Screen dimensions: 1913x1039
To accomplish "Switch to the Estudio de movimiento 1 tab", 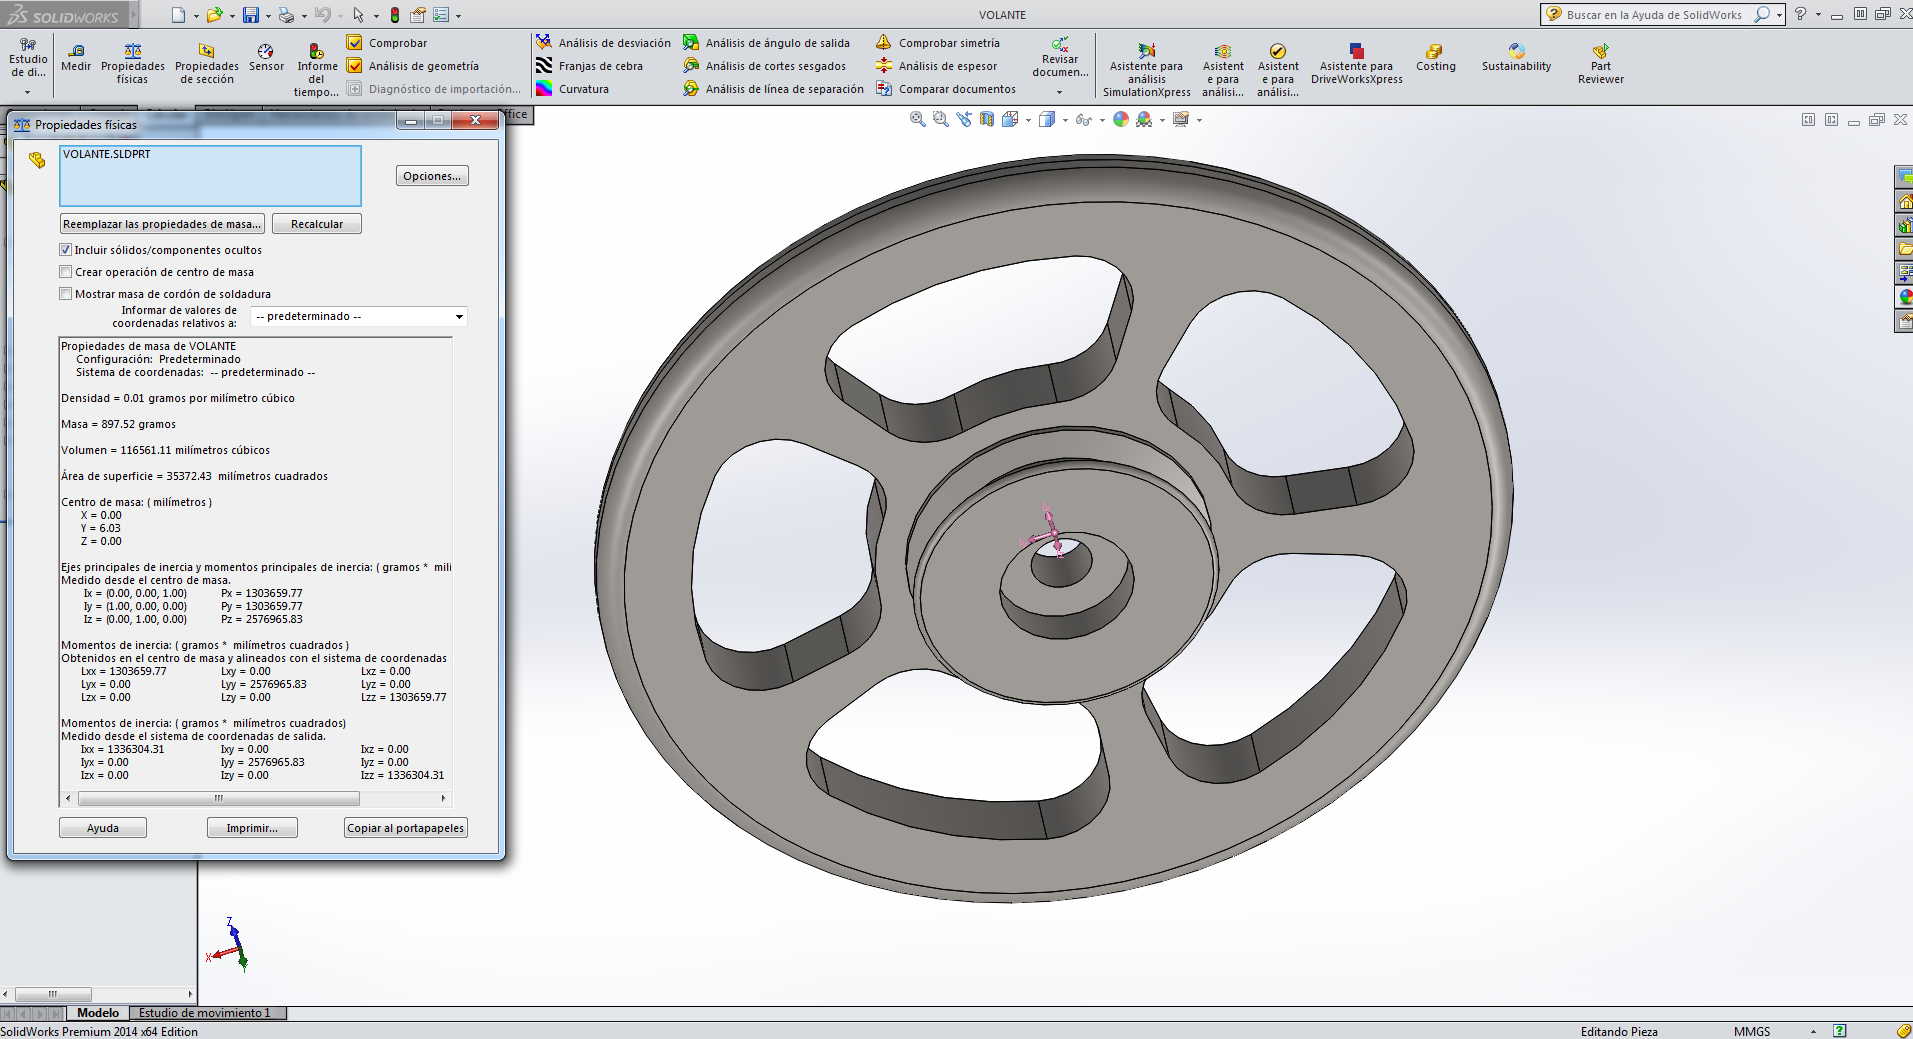I will tap(204, 1013).
